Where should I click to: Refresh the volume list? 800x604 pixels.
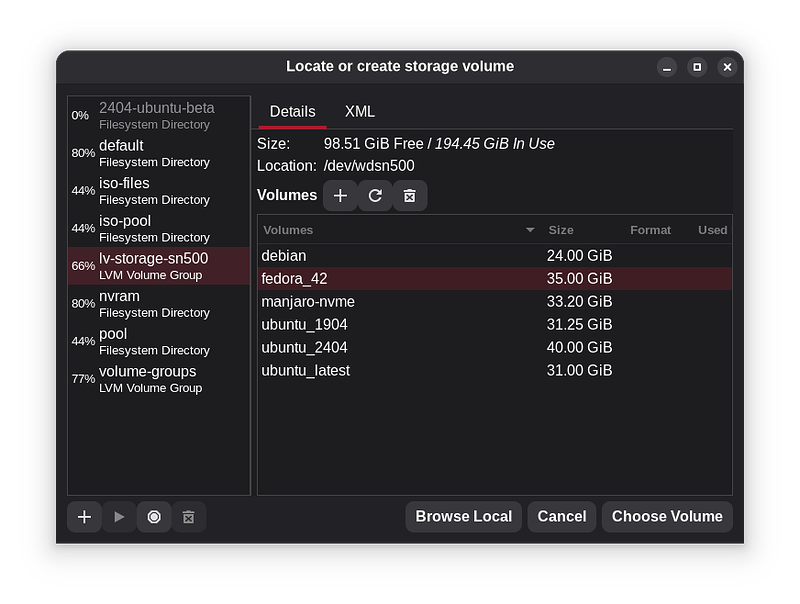[x=375, y=196]
